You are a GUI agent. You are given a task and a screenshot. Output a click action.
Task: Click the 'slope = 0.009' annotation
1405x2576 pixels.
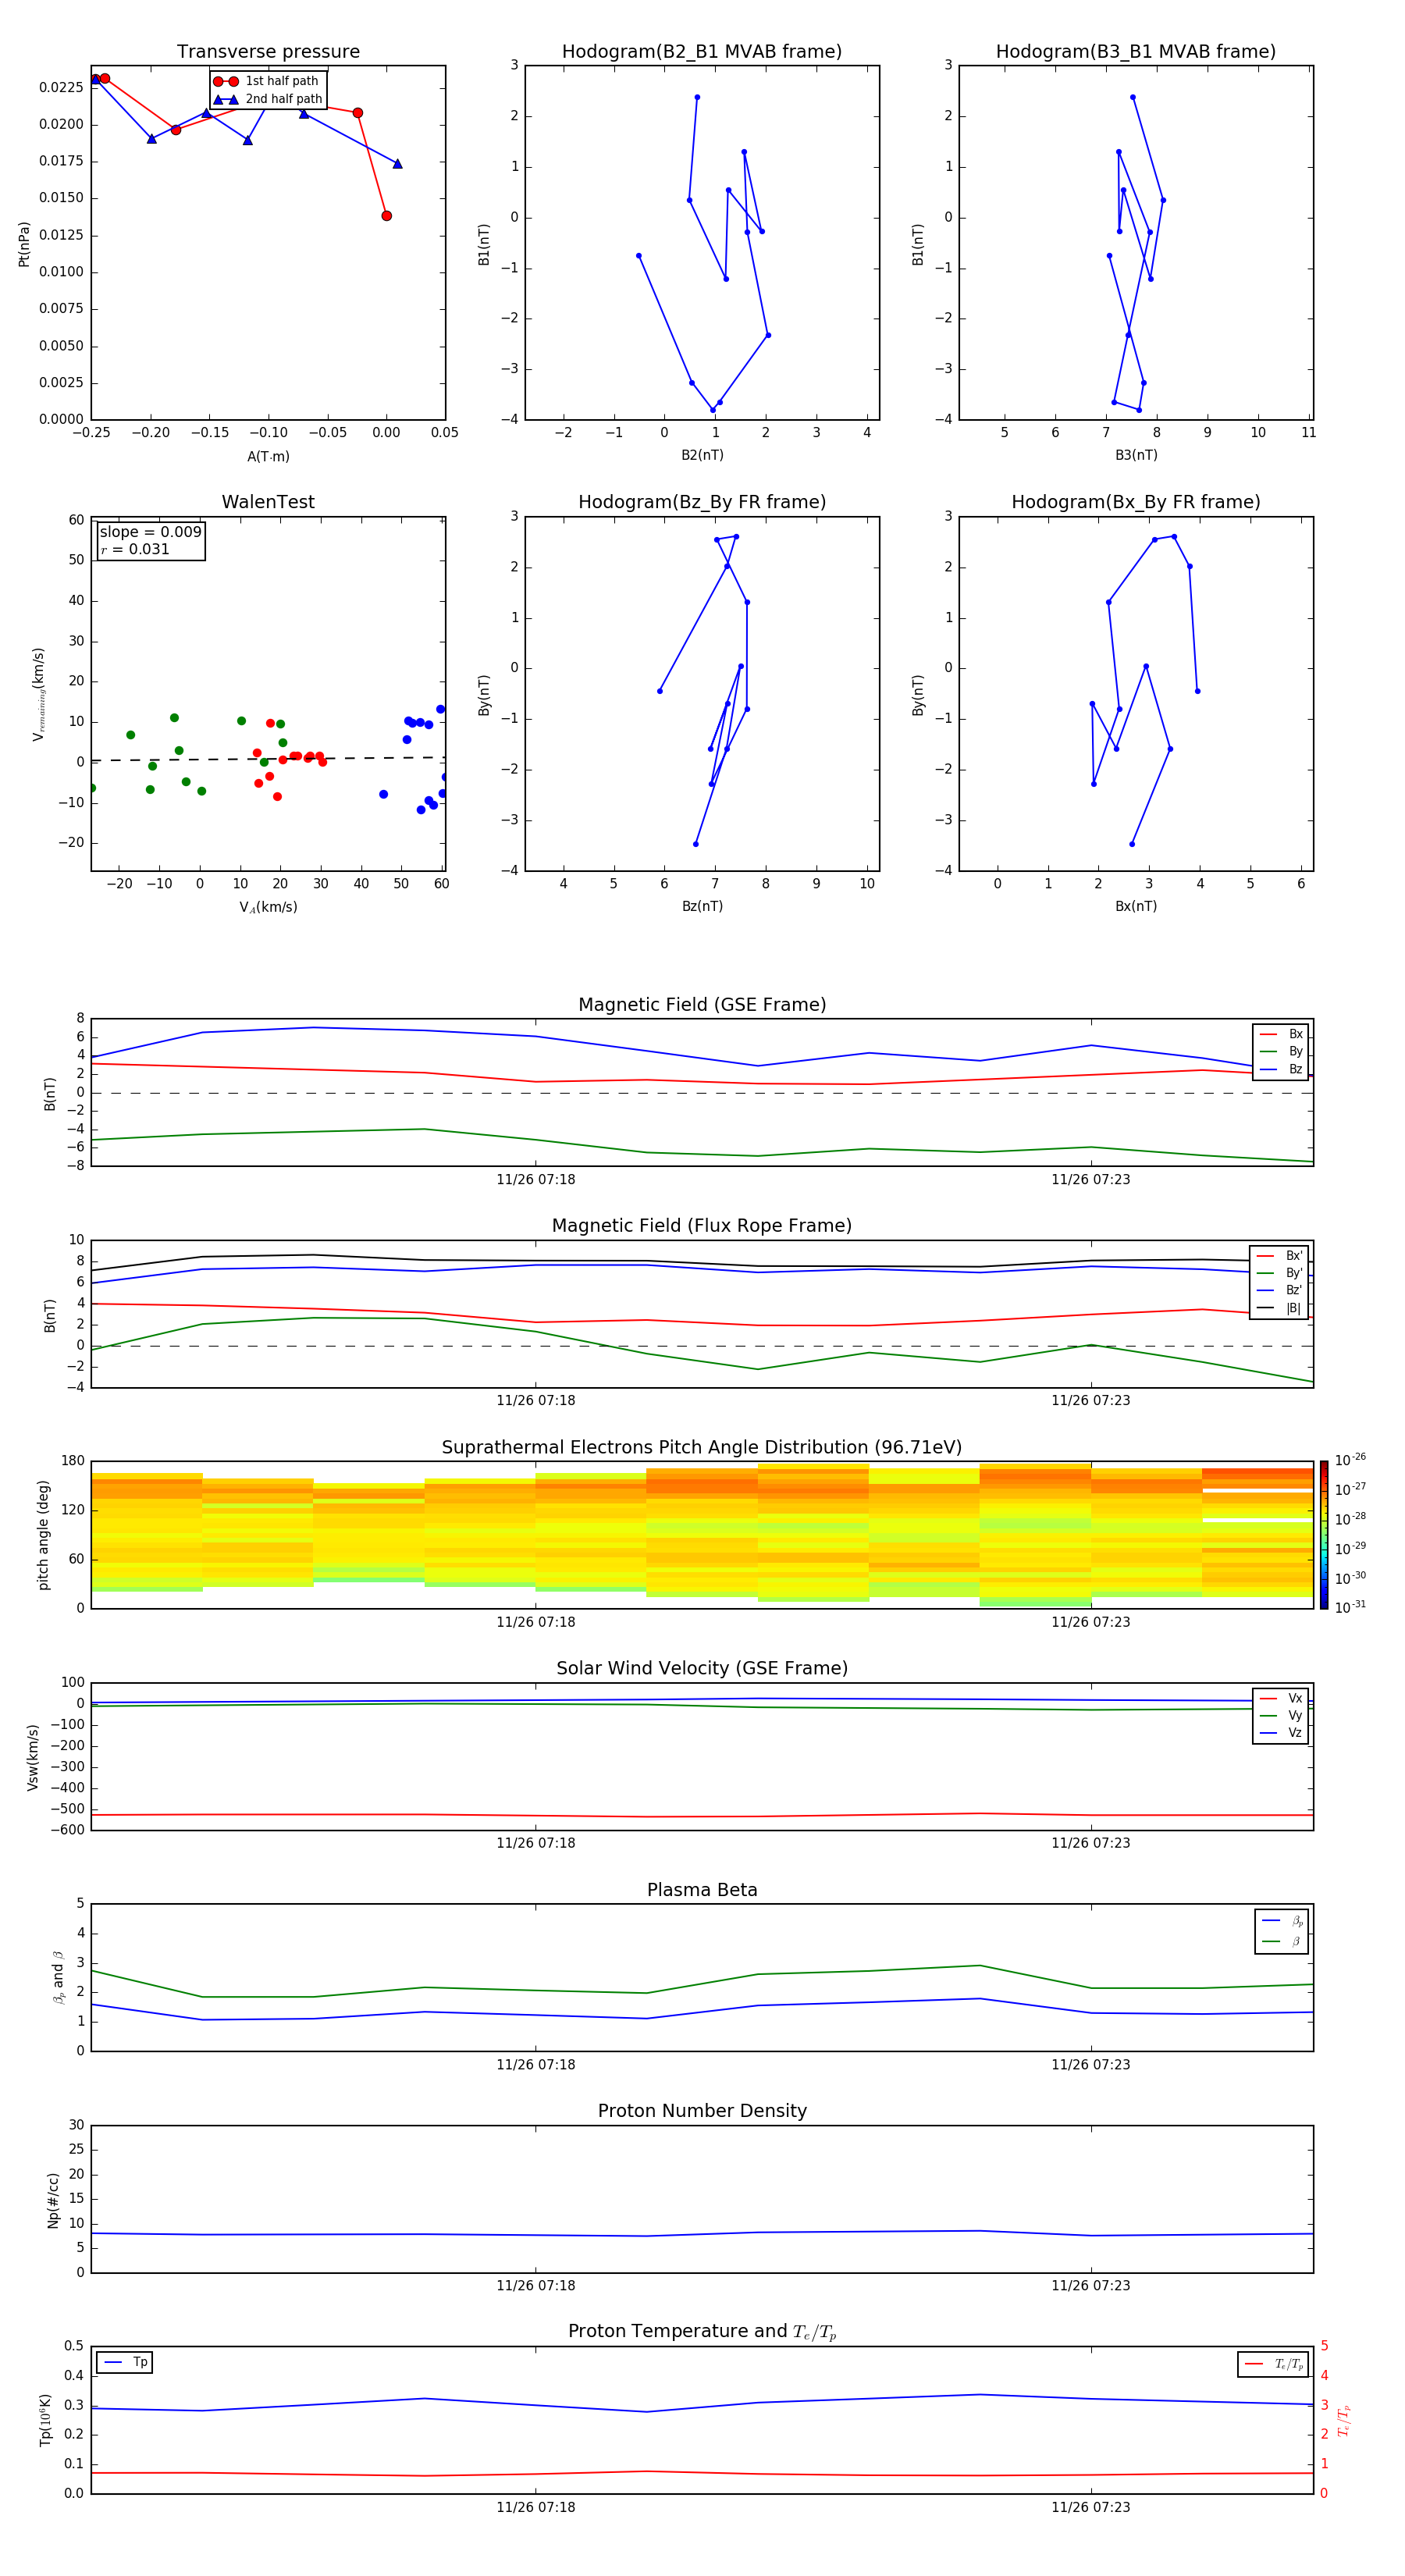coord(150,532)
